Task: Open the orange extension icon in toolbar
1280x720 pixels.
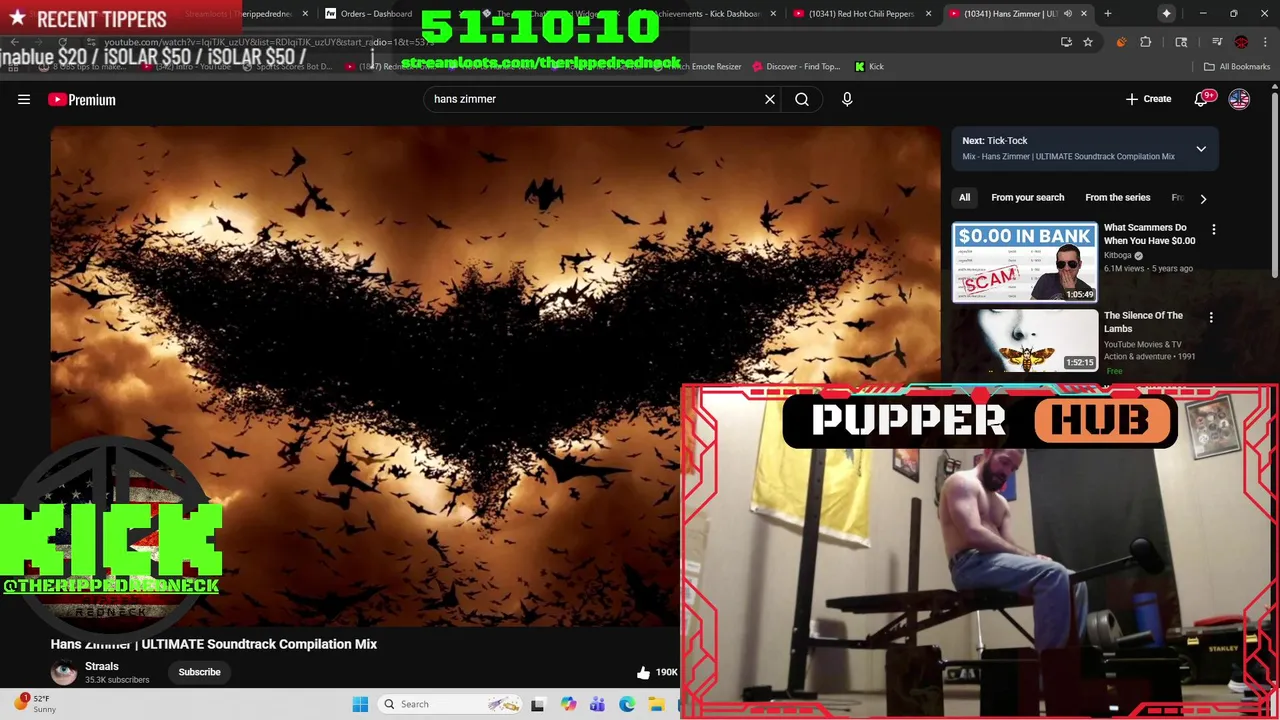Action: pos(1121,42)
